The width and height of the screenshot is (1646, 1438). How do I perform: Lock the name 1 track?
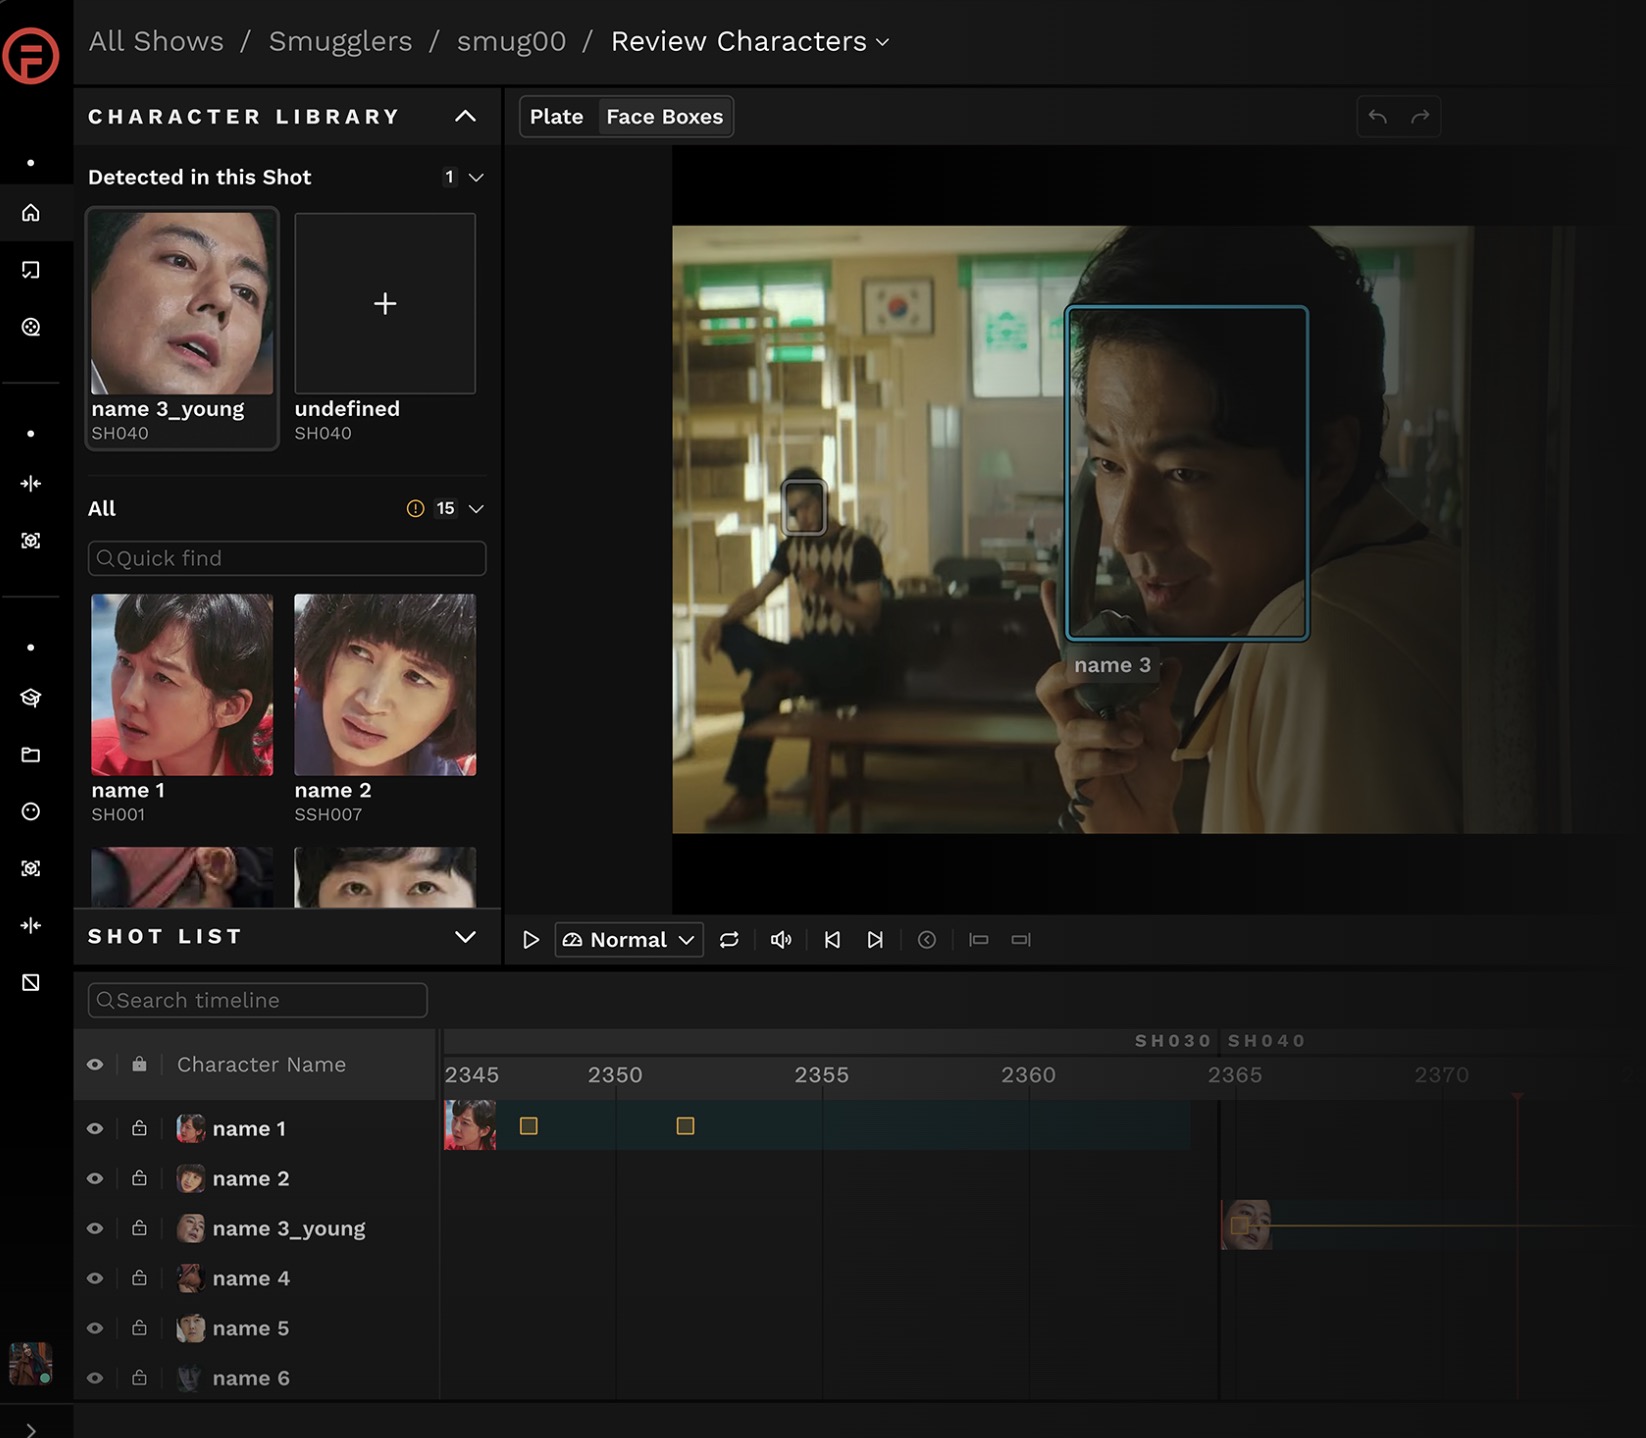(x=139, y=1128)
